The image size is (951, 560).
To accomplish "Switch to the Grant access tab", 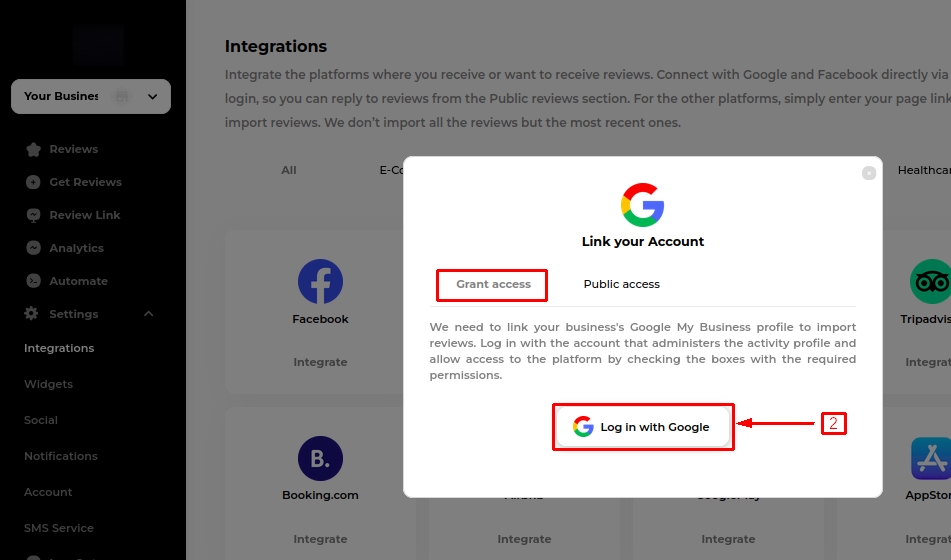I will coord(493,284).
